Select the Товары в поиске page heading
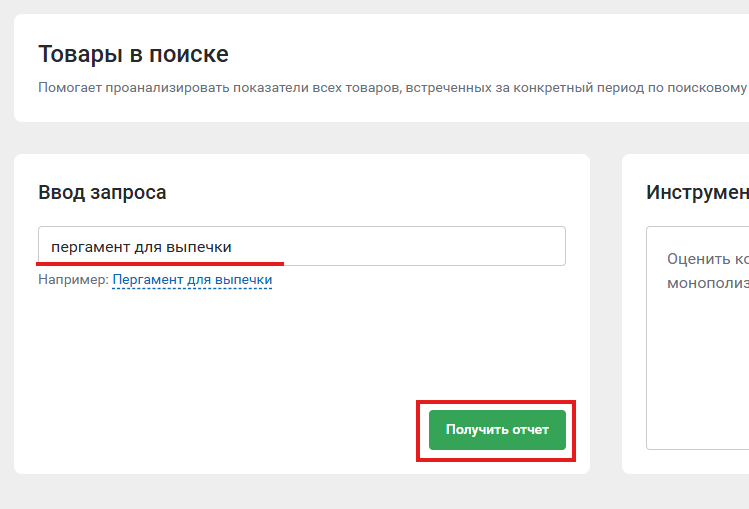The image size is (749, 509). pos(133,54)
